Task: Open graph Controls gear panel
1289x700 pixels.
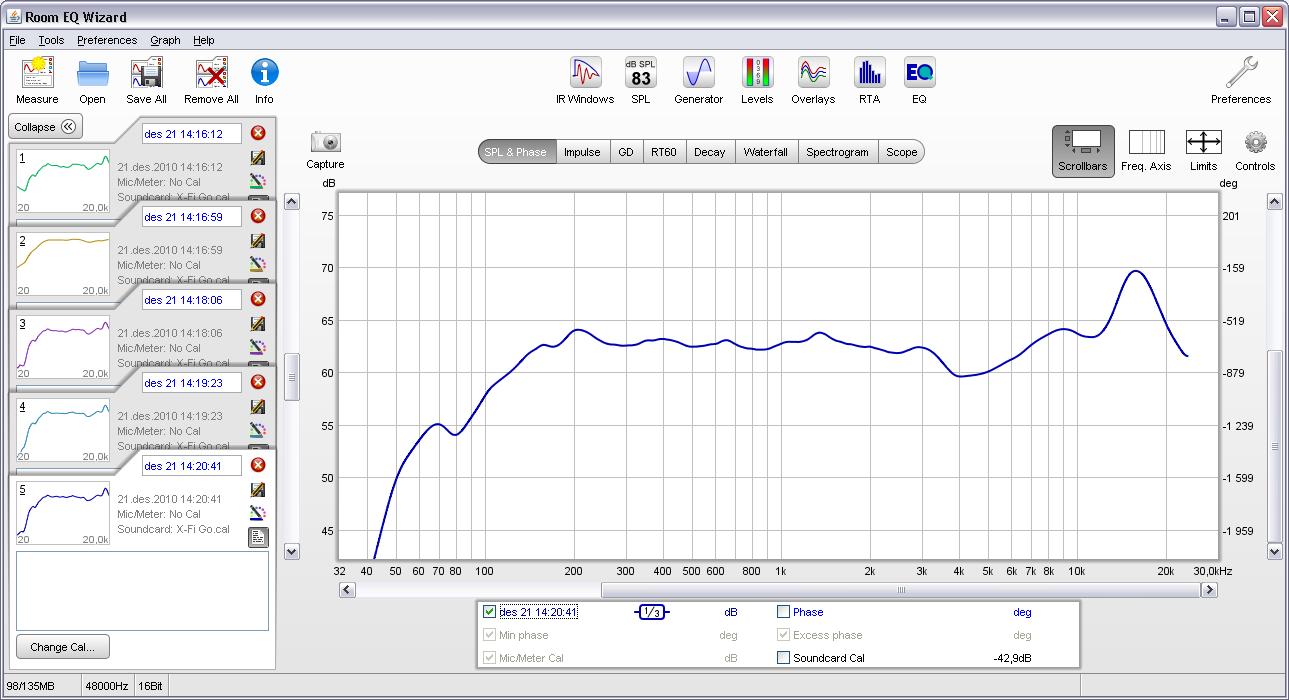Action: (x=1255, y=143)
